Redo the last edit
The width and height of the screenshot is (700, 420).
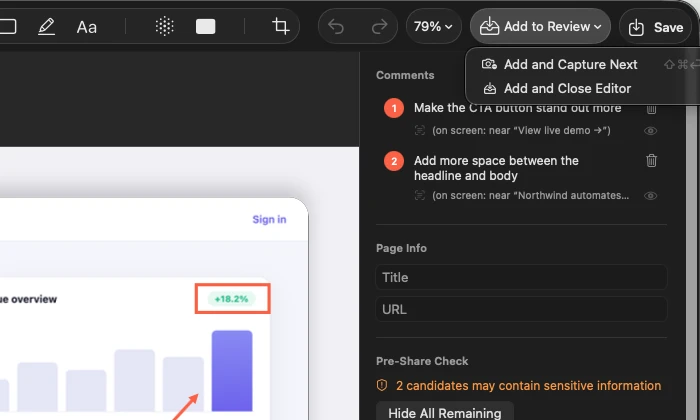pyautogui.click(x=379, y=27)
